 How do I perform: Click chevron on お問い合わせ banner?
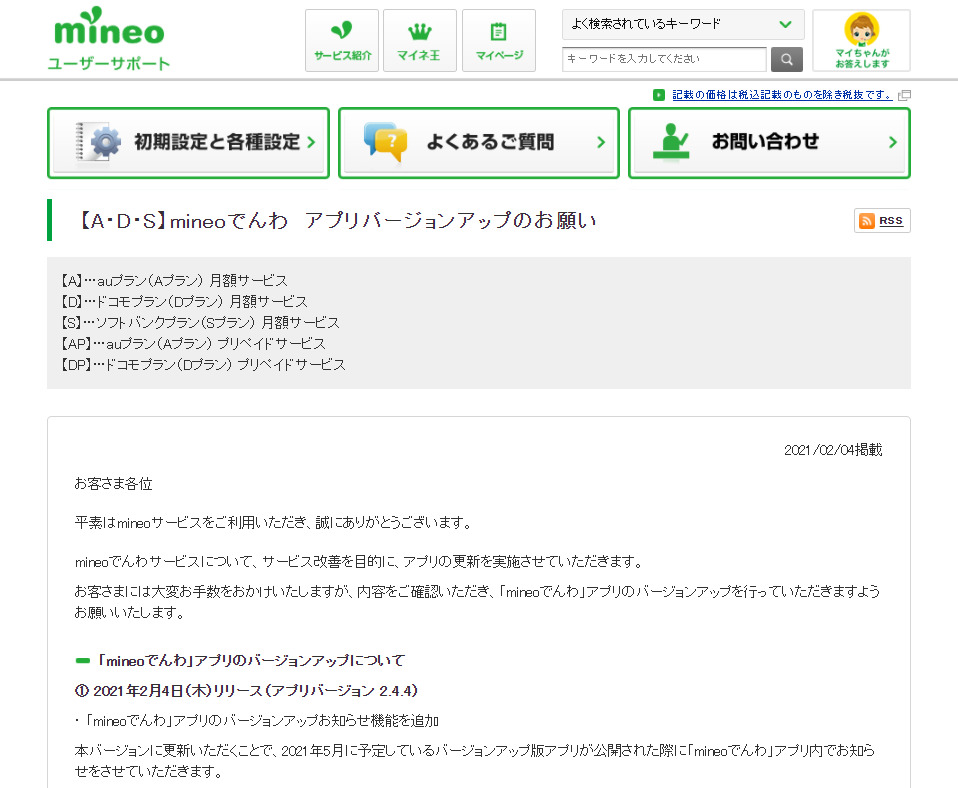[893, 143]
